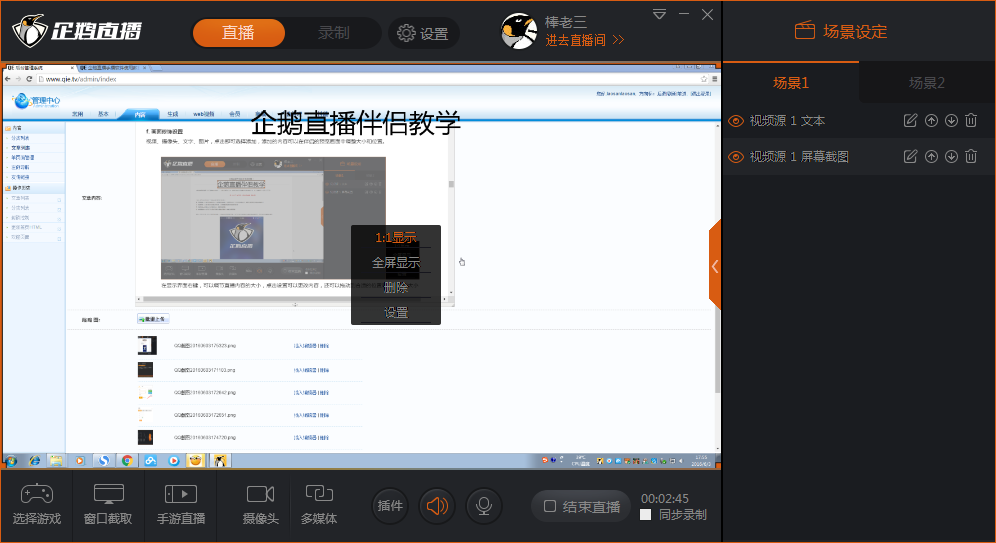Switch to the 录制 recording tab
The height and width of the screenshot is (543, 996).
(333, 33)
